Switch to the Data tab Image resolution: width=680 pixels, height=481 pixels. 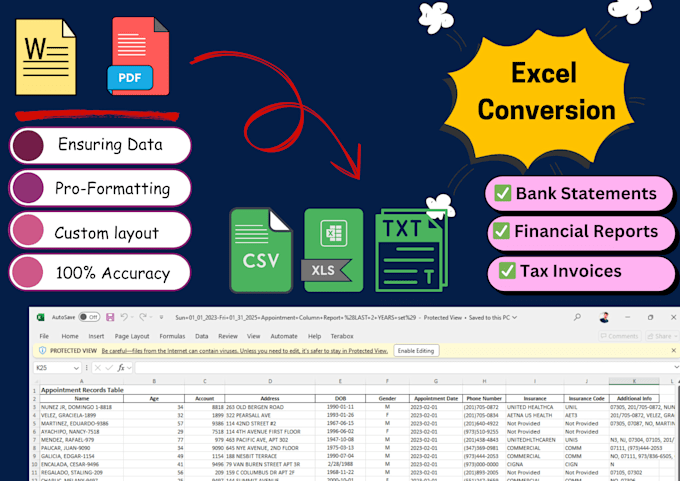202,336
